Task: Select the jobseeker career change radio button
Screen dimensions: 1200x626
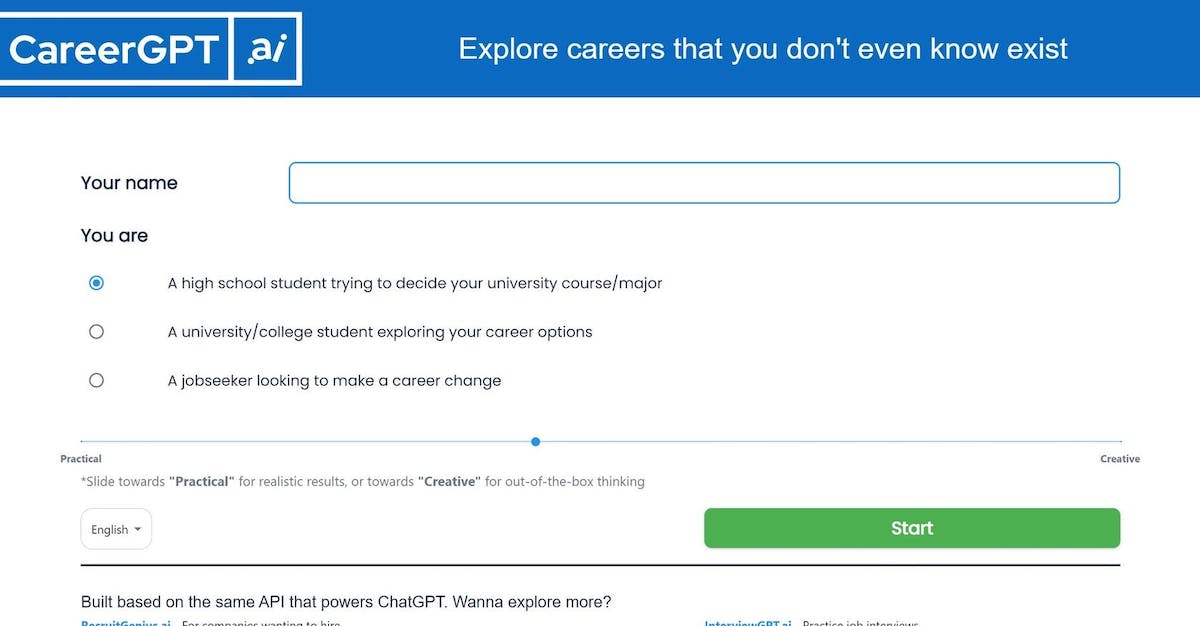Action: tap(96, 380)
